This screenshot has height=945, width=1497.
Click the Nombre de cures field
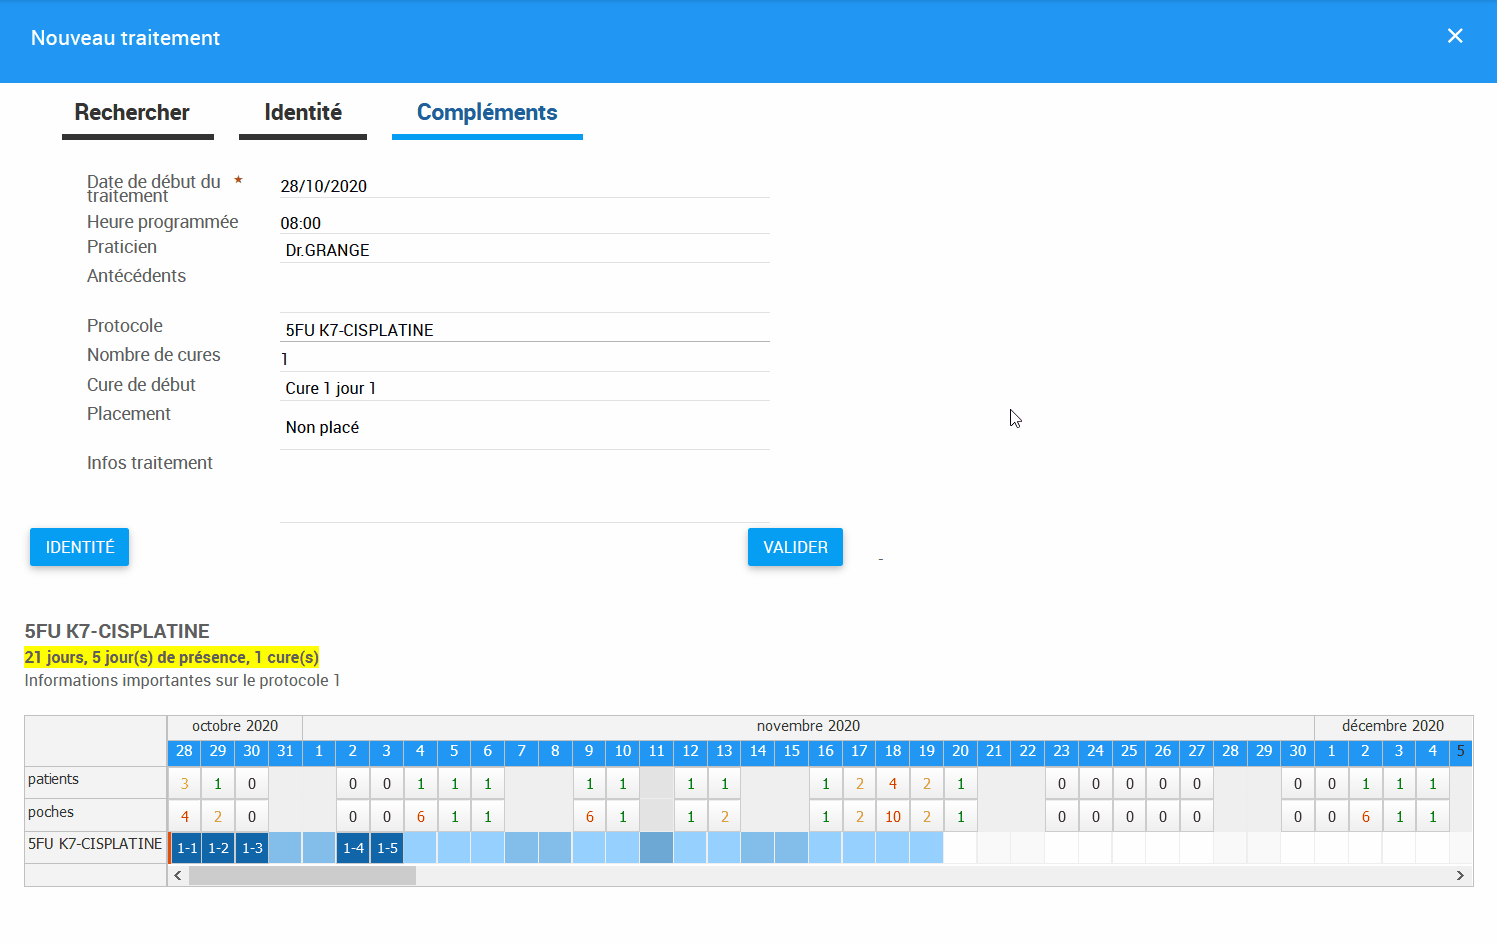(523, 359)
